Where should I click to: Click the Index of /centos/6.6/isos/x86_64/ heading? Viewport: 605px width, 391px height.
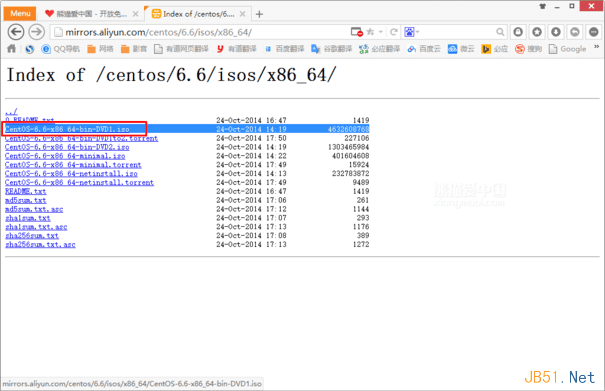pyautogui.click(x=172, y=75)
